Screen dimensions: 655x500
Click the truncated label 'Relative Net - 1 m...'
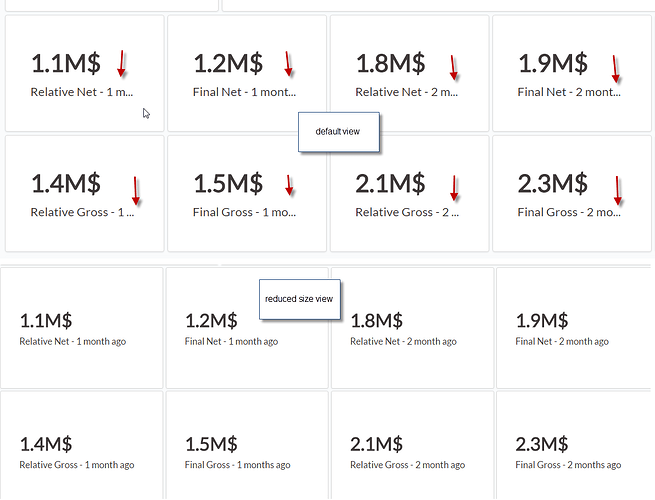pos(82,92)
